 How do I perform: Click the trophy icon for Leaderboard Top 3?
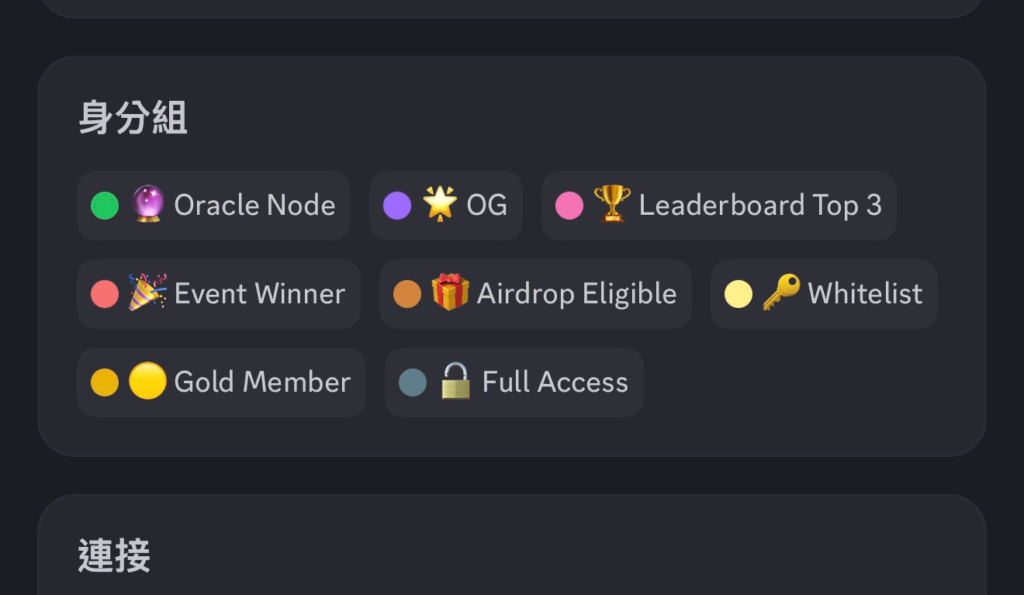click(x=612, y=205)
